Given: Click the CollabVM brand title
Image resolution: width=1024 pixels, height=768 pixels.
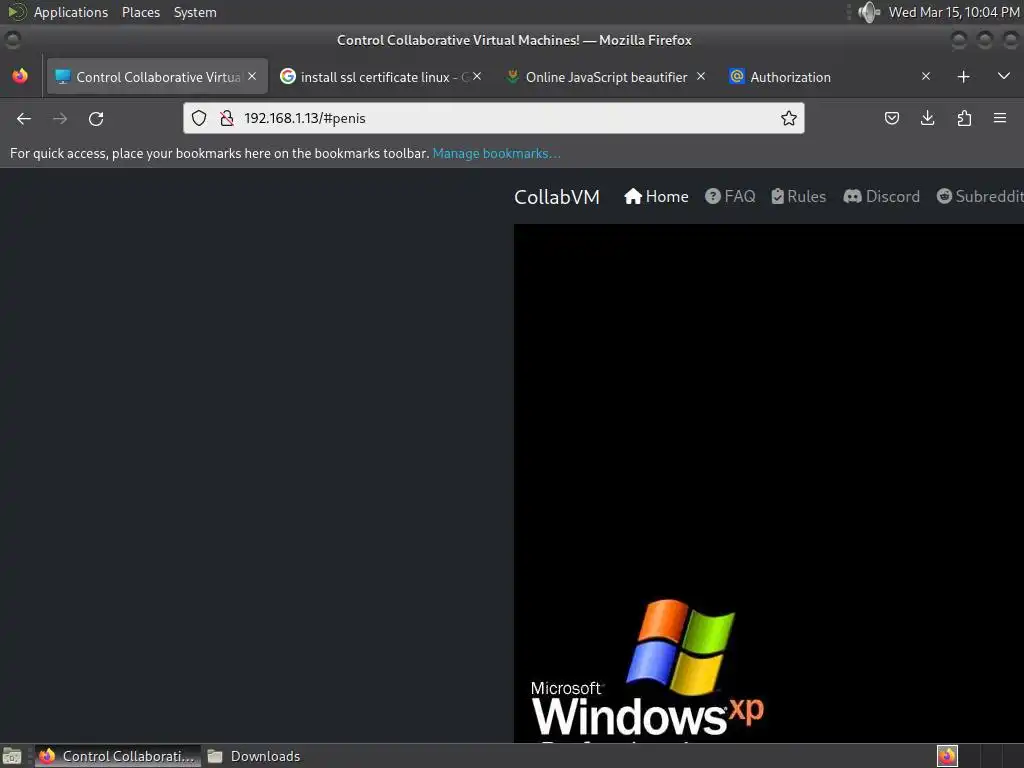Looking at the screenshot, I should (x=556, y=197).
